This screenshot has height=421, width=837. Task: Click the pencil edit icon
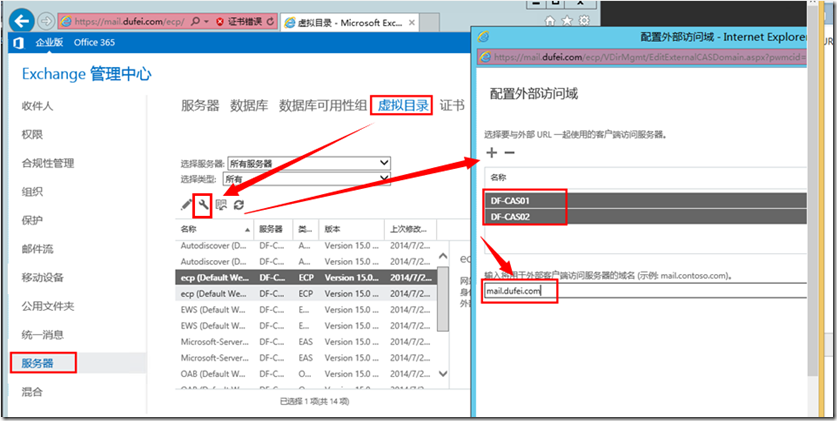186,204
